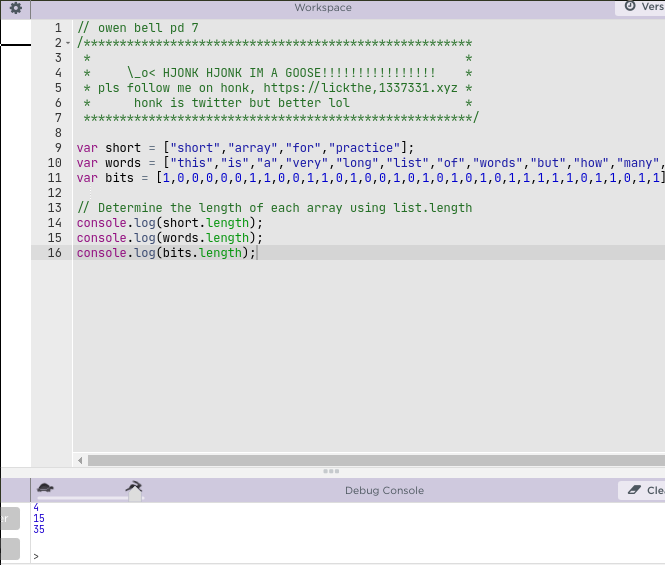This screenshot has height=565, width=665.
Task: Click the 'var words' array declaration line
Action: pos(300,163)
